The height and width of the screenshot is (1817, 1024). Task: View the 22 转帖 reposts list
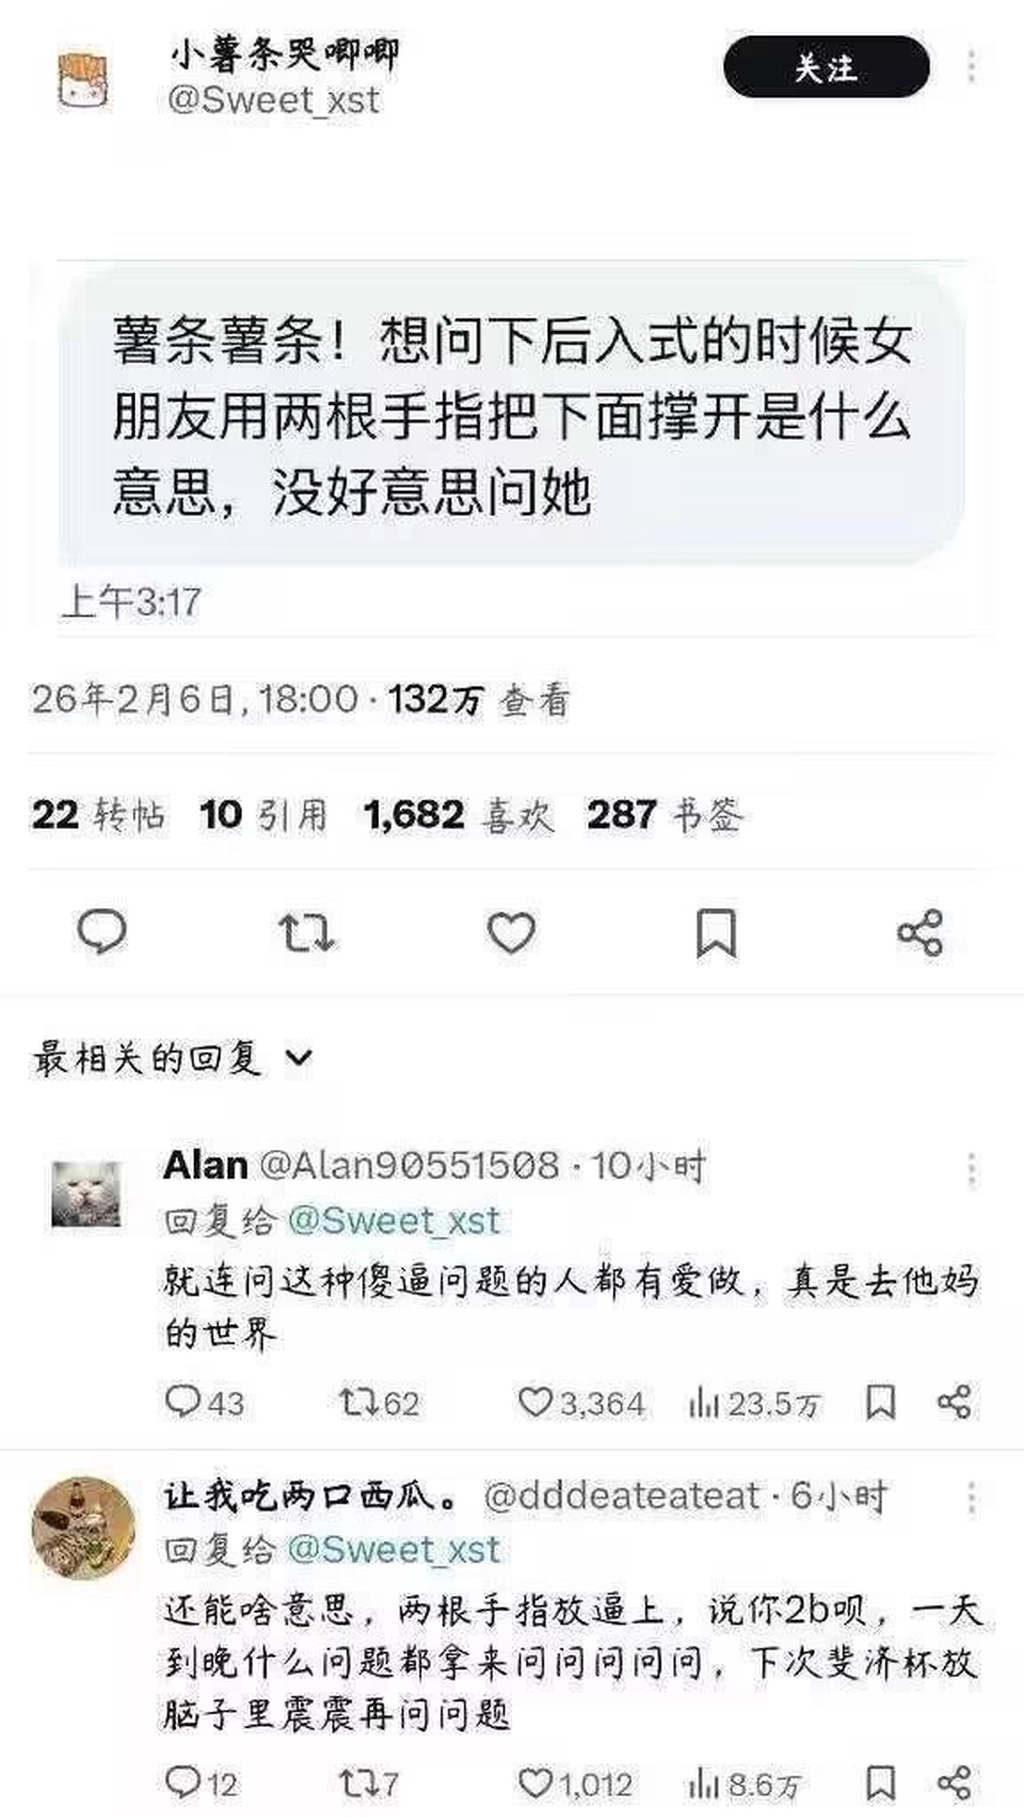[x=98, y=815]
